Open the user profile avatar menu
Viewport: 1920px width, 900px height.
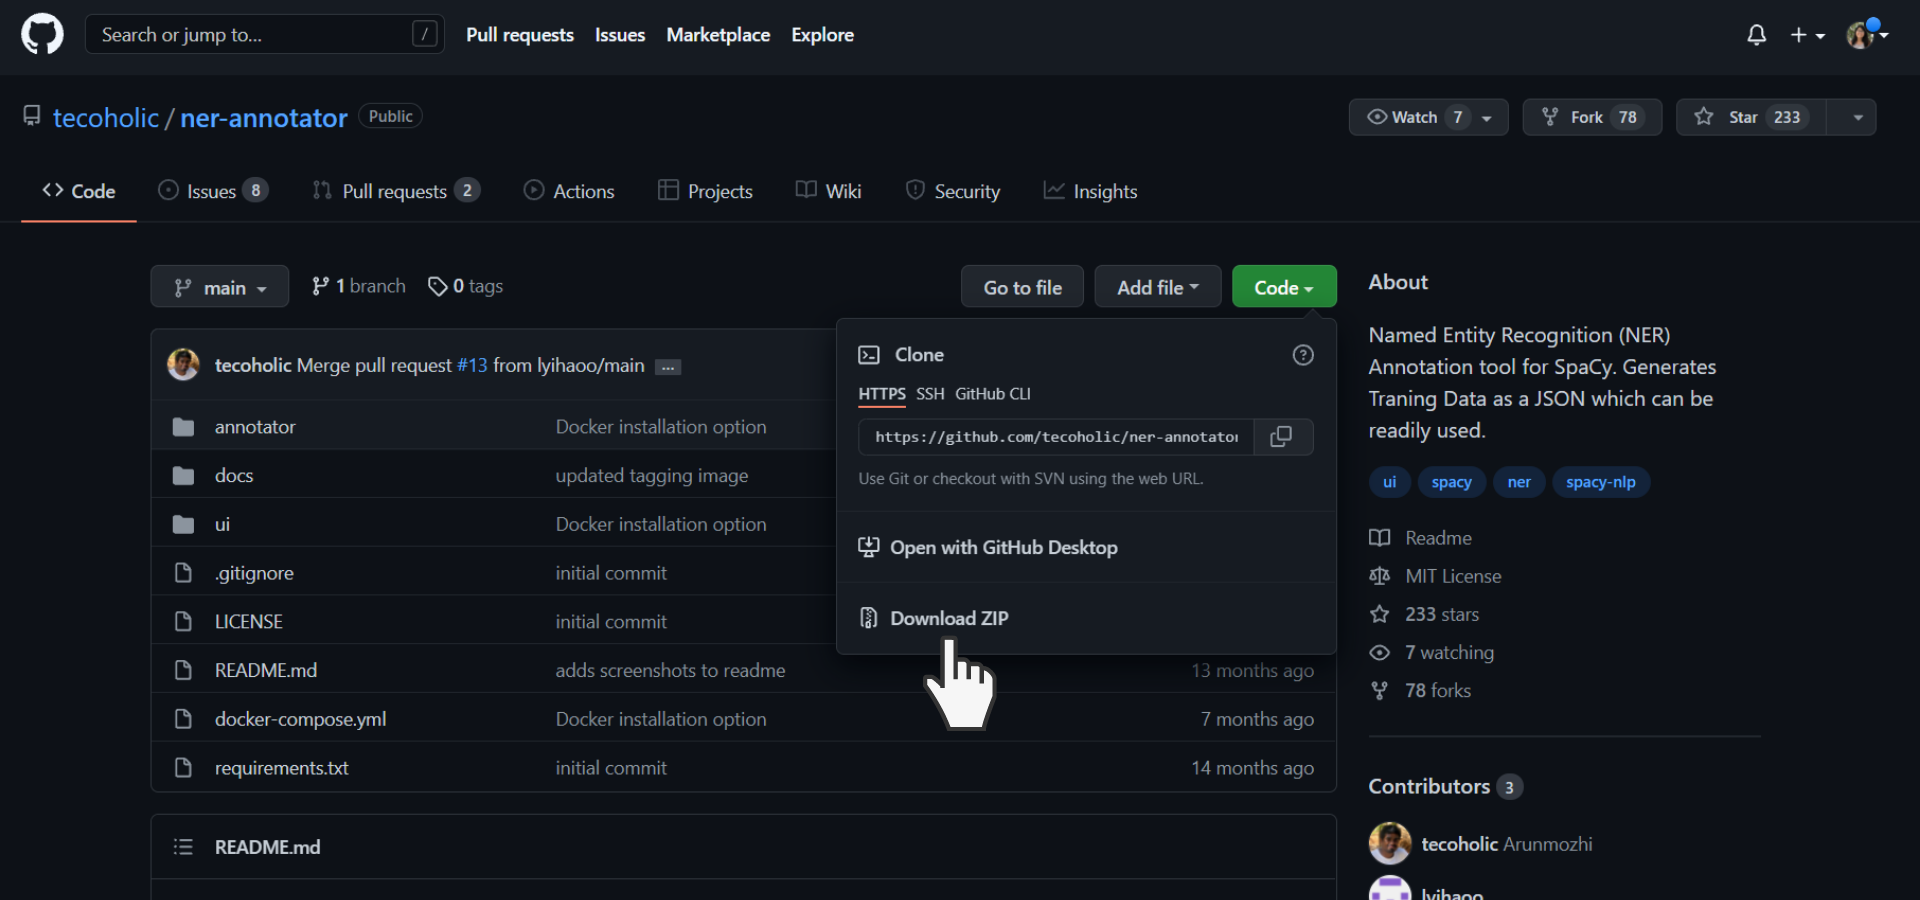pos(1866,35)
